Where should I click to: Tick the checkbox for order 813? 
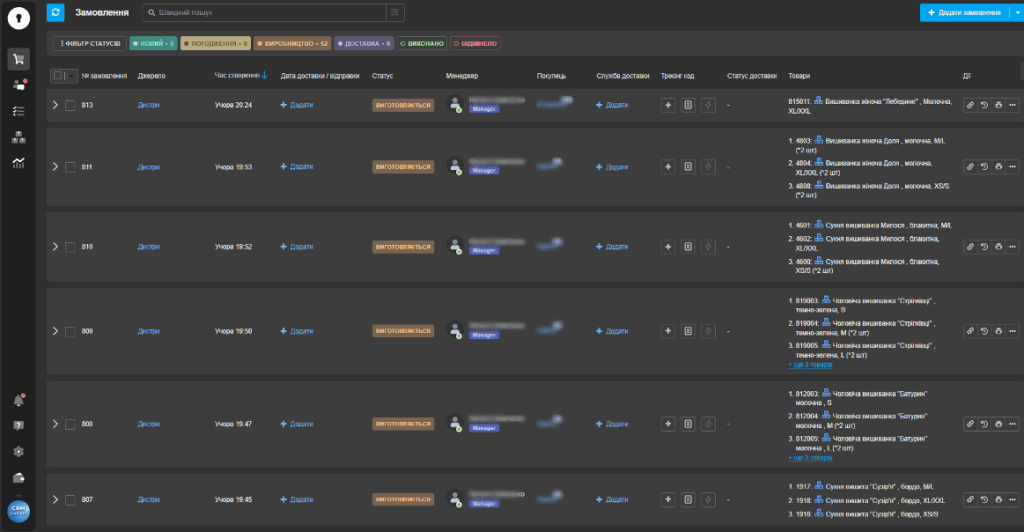[70, 105]
